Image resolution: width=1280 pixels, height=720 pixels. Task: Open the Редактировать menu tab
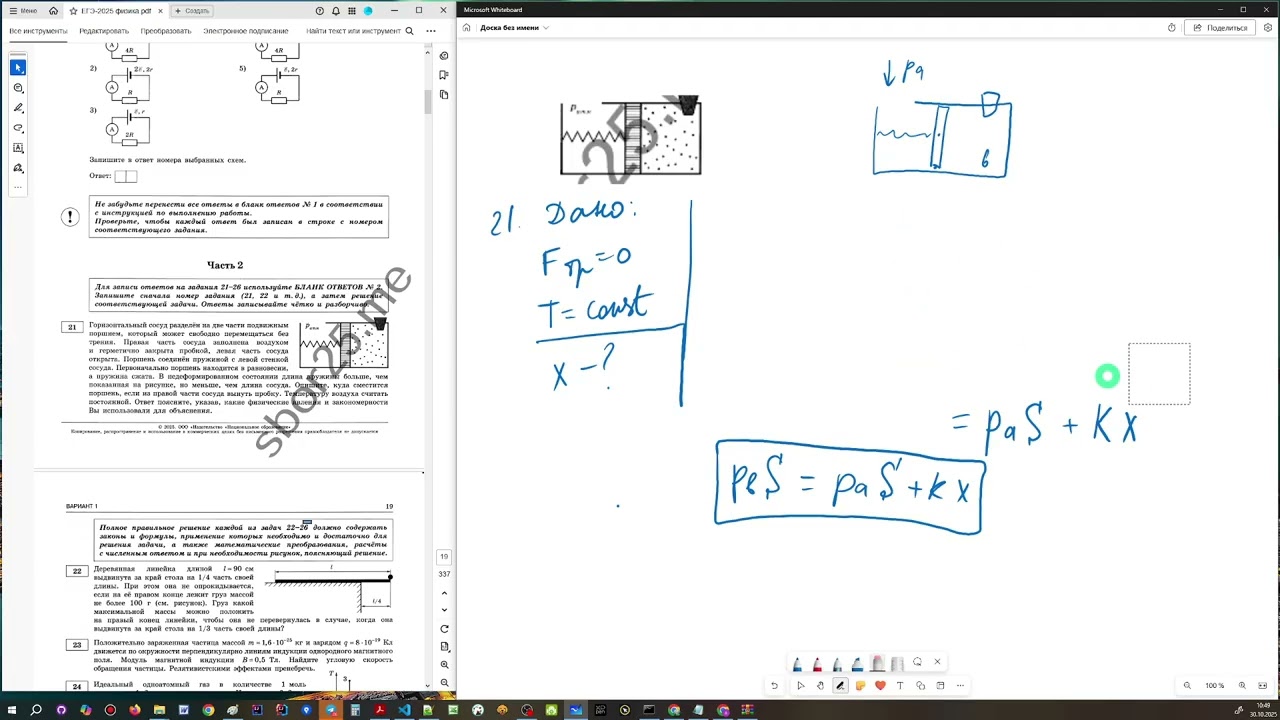coord(104,31)
